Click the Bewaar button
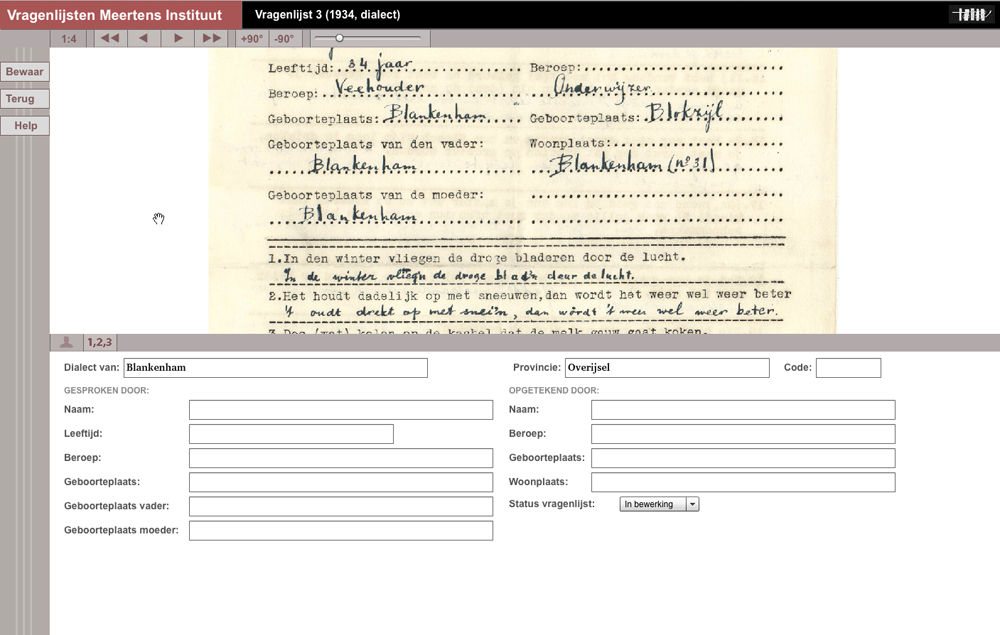Screen dimensions: 1000x635 pos(24,72)
